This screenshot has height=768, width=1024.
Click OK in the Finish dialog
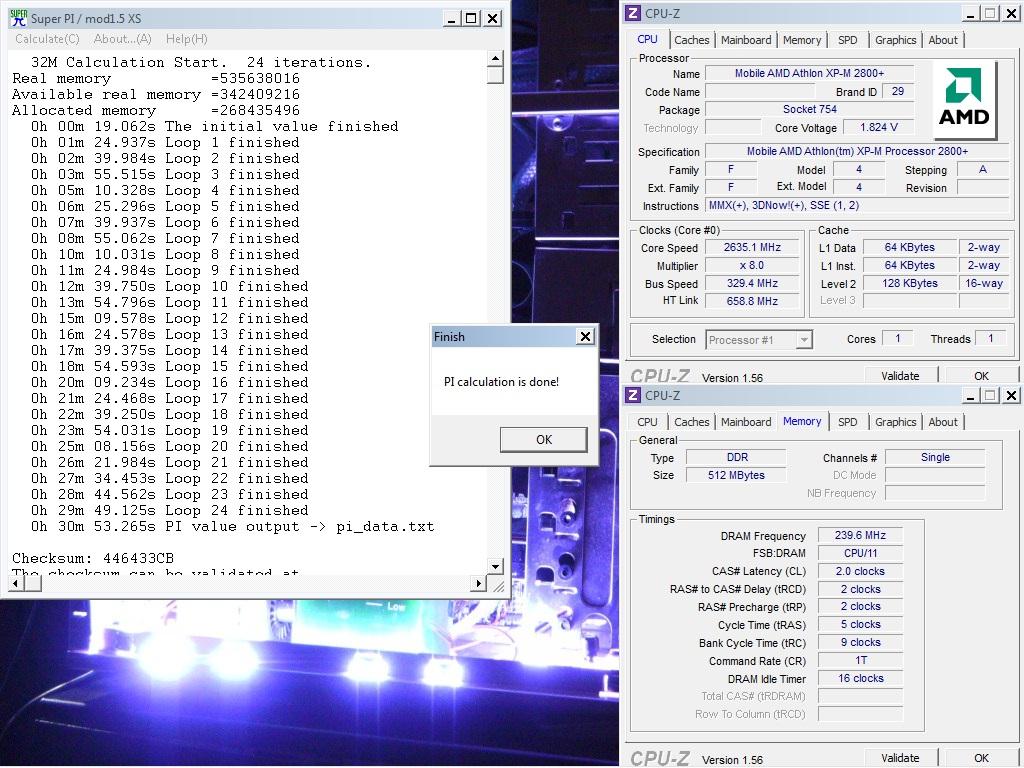coord(543,440)
